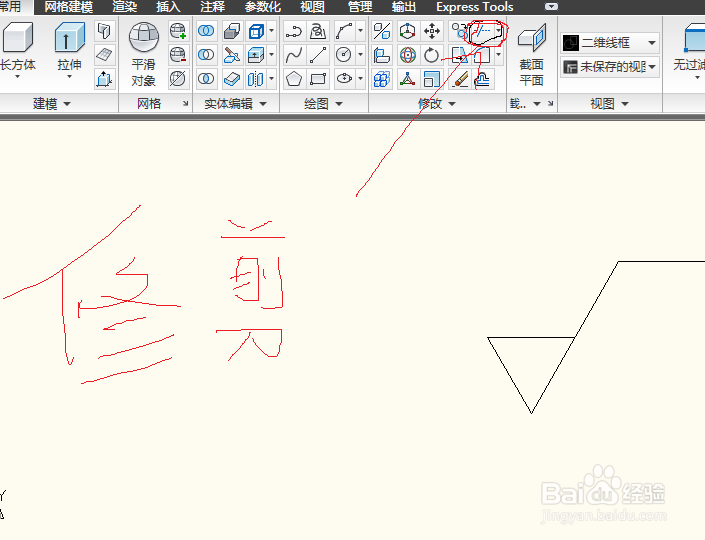Select the solid Union tool
This screenshot has width=705, height=540.
(x=206, y=31)
